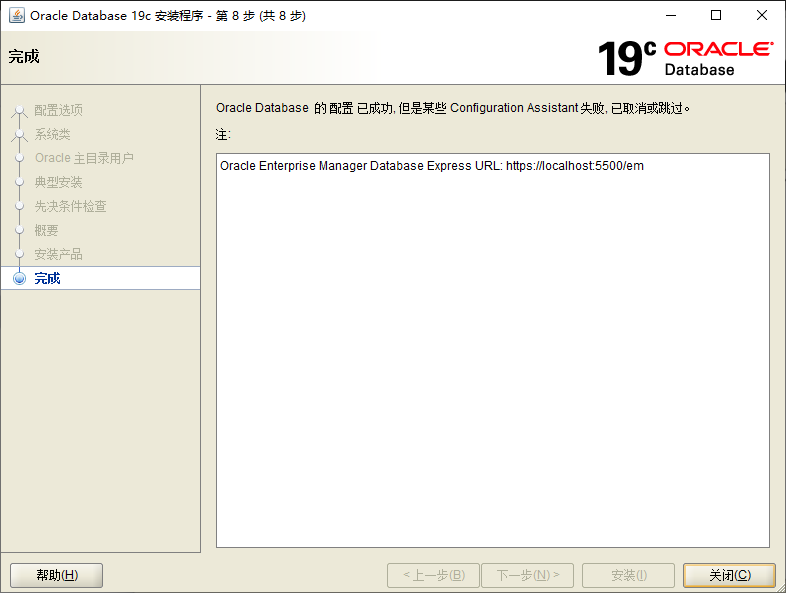Click inside the notes text area

(493, 350)
